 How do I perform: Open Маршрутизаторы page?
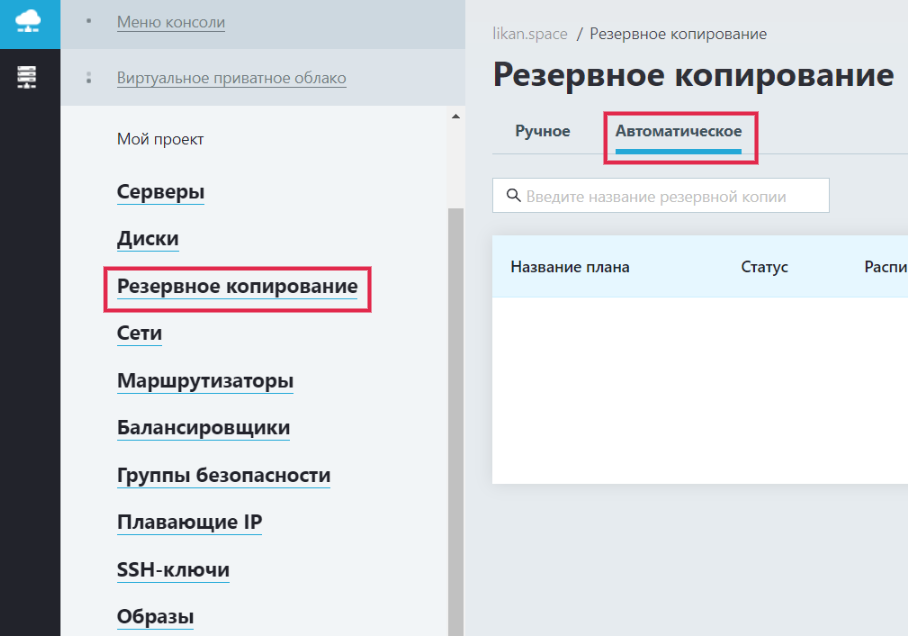pyautogui.click(x=205, y=381)
